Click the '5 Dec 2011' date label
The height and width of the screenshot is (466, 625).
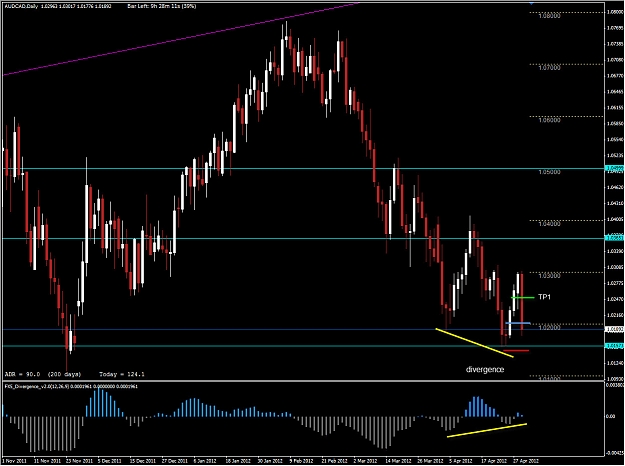coord(110,460)
